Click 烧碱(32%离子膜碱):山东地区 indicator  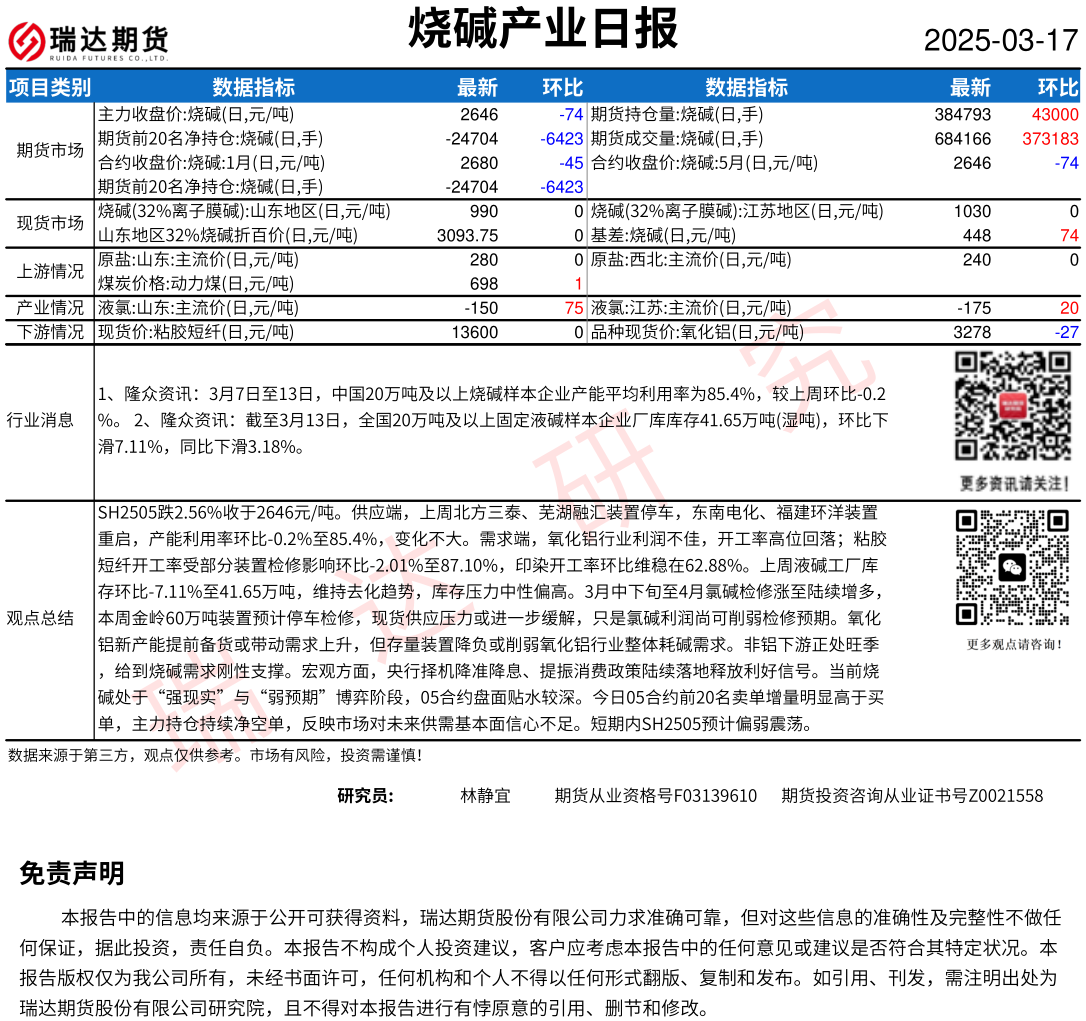244,211
